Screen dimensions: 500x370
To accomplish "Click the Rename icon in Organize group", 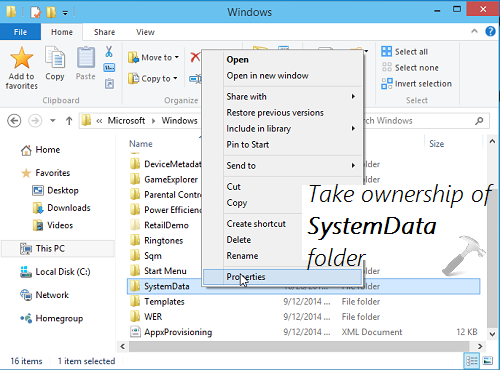I will 195,79.
